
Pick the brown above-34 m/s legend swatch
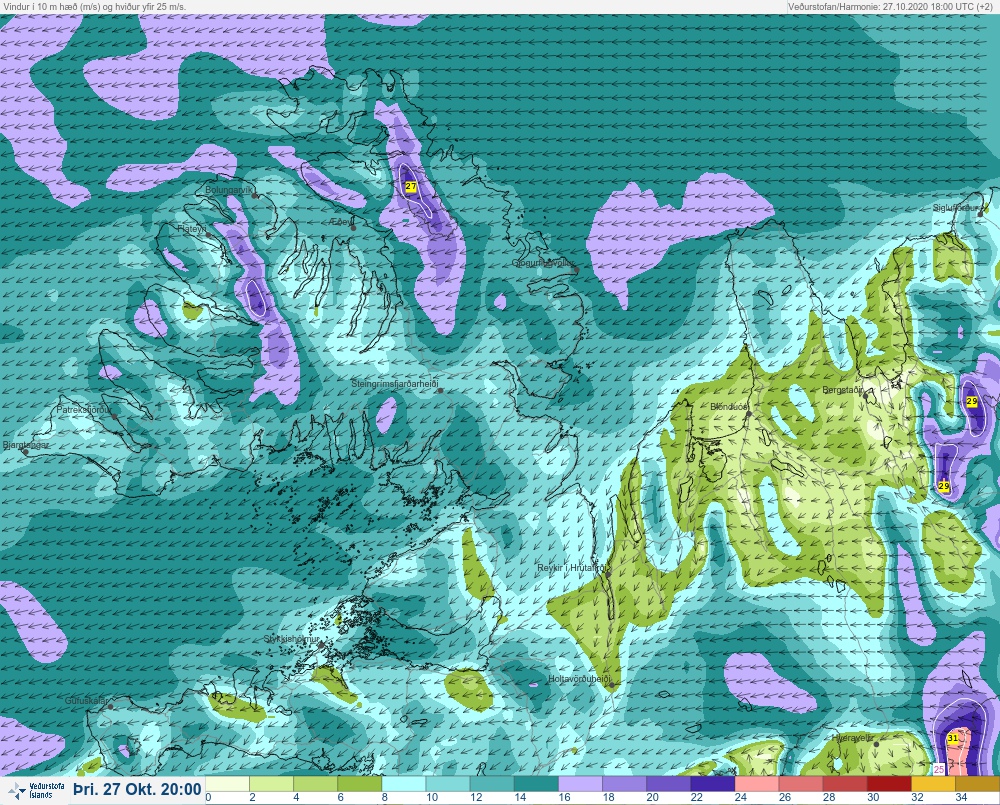[x=978, y=784]
